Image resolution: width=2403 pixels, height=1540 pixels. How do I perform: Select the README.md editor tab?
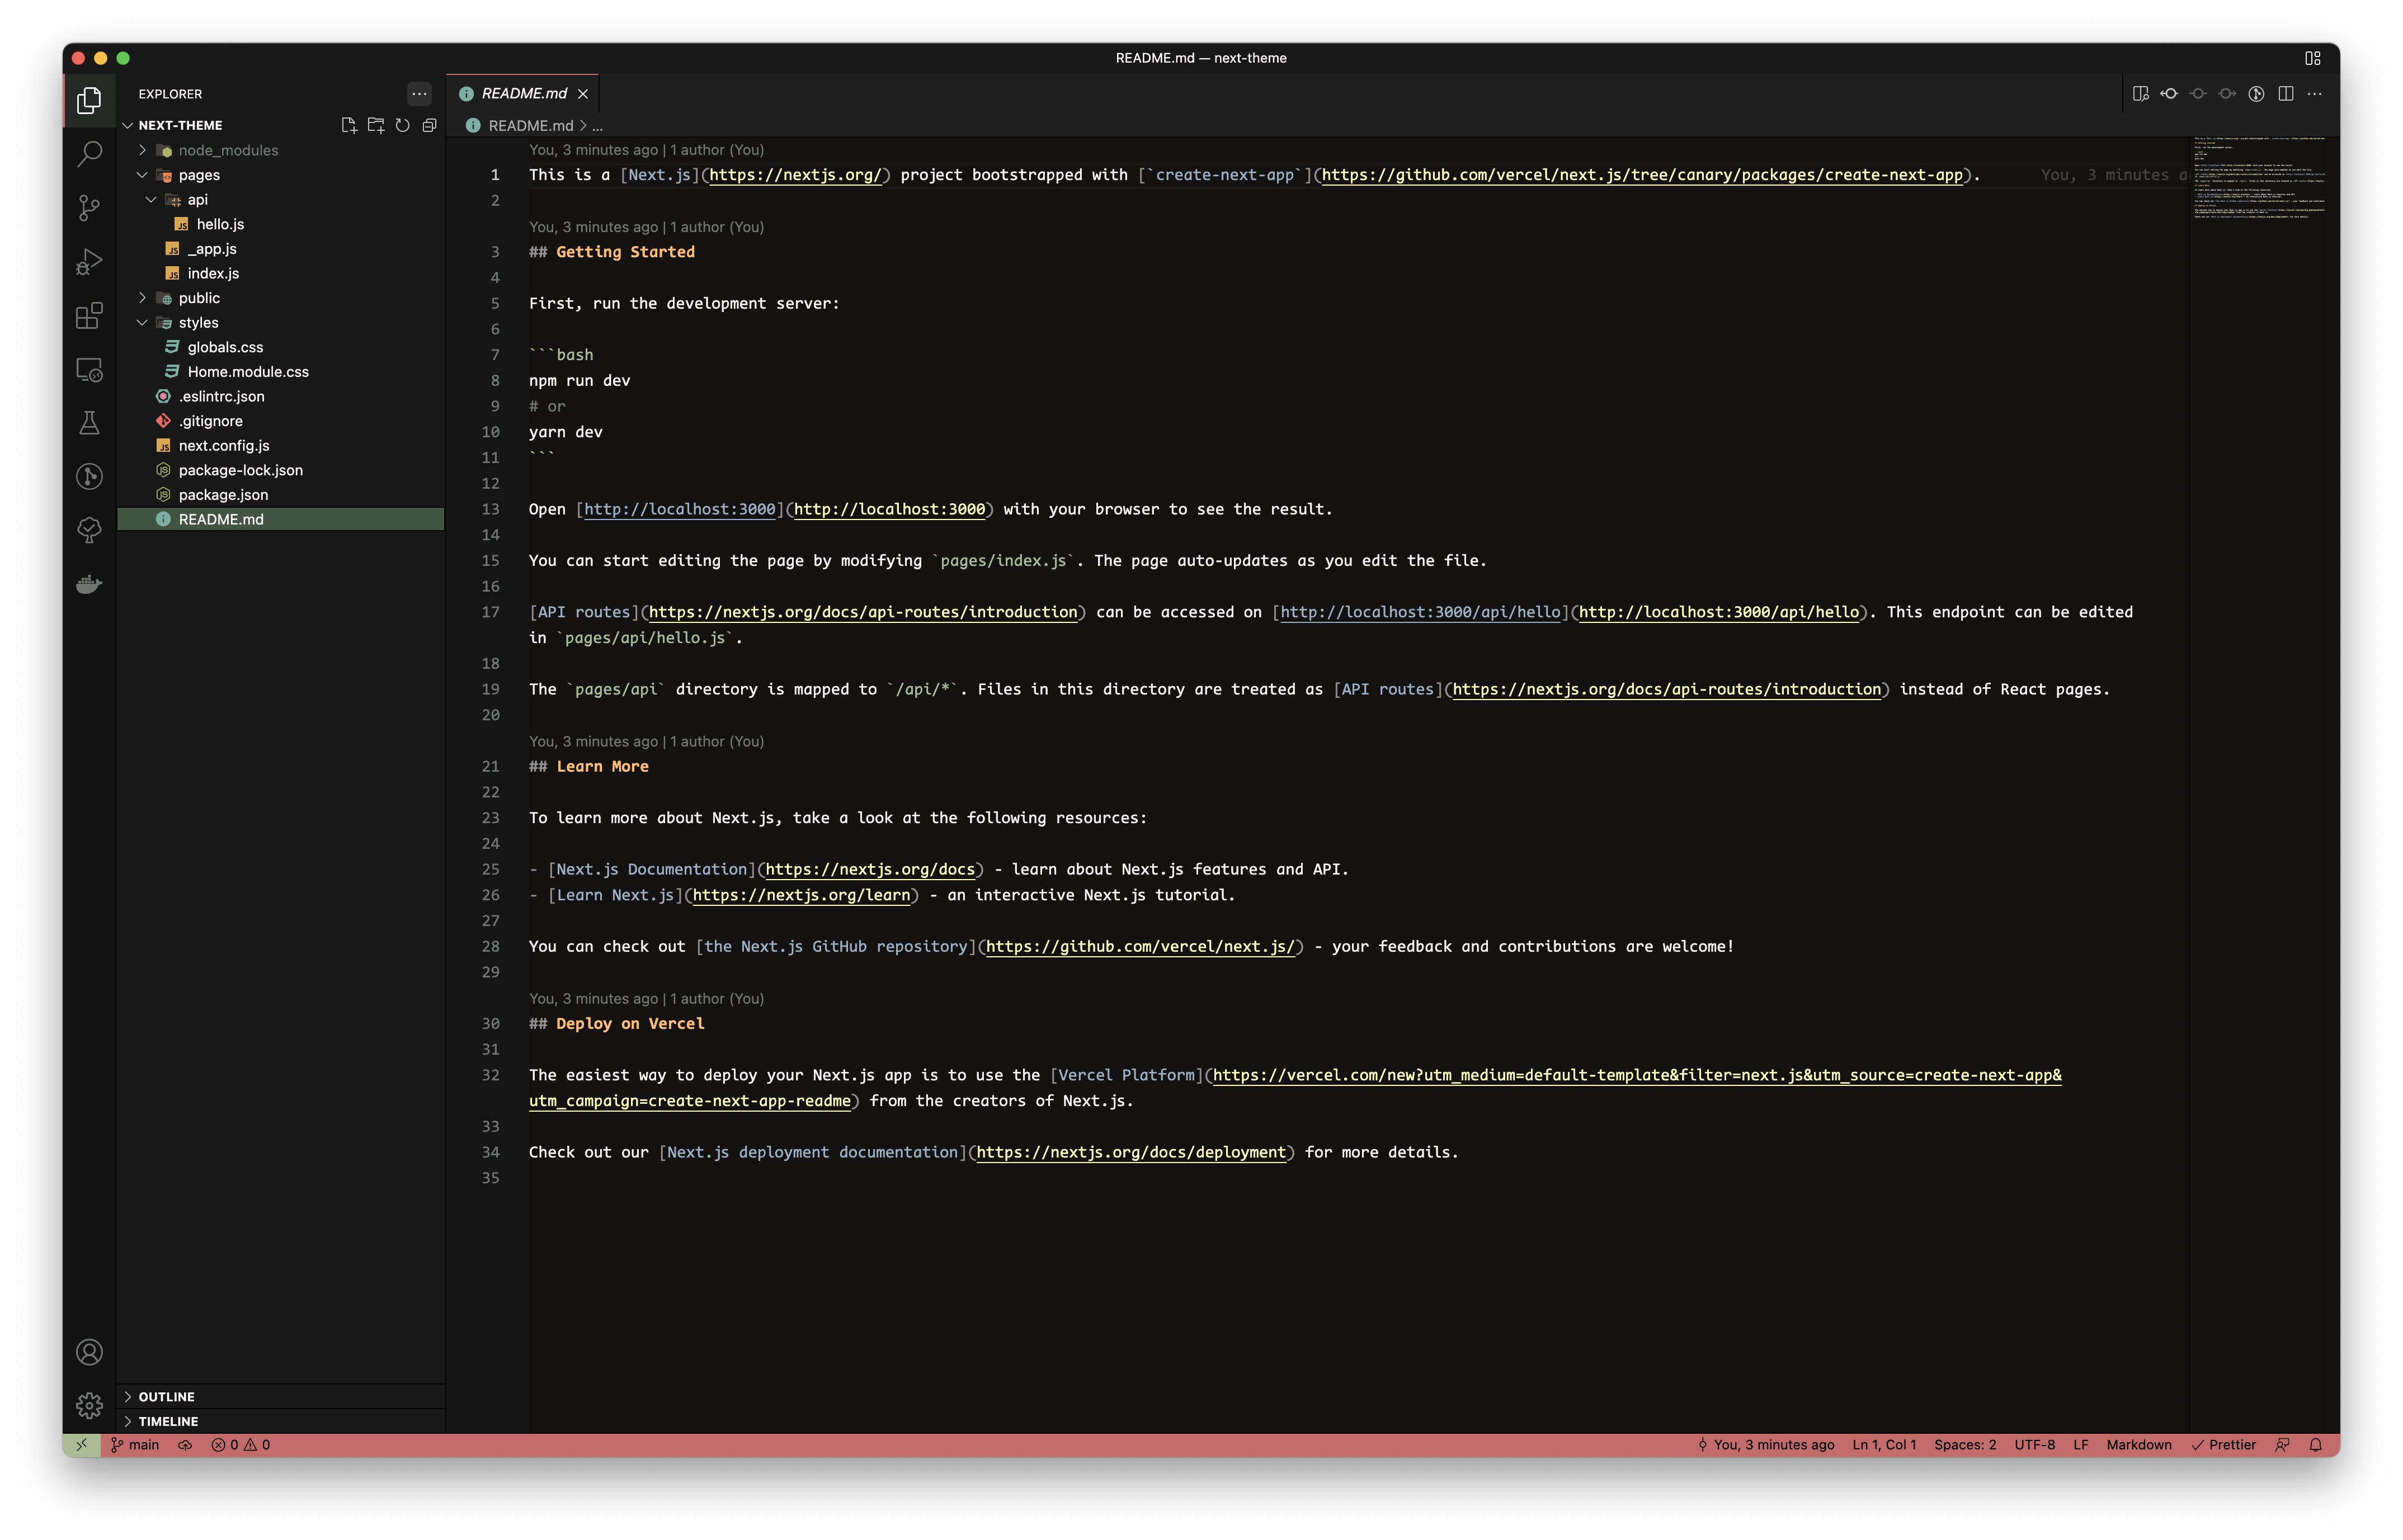(523, 93)
